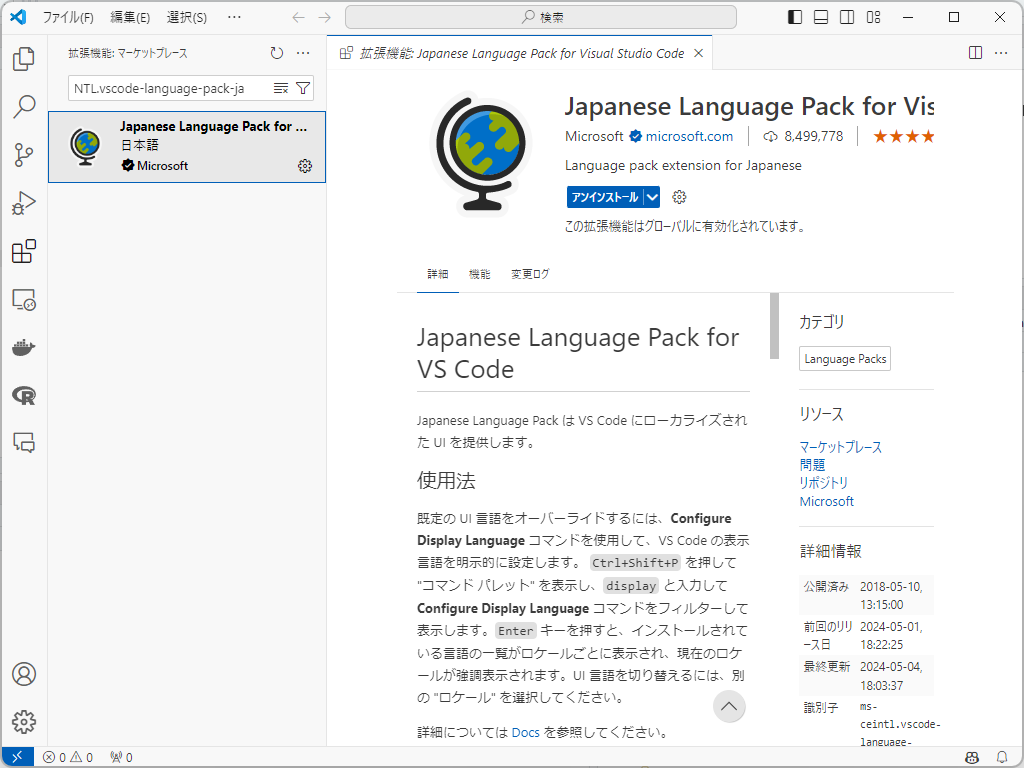1024x768 pixels.
Task: Expand hidden menu items with ellipsis
Action: click(234, 17)
